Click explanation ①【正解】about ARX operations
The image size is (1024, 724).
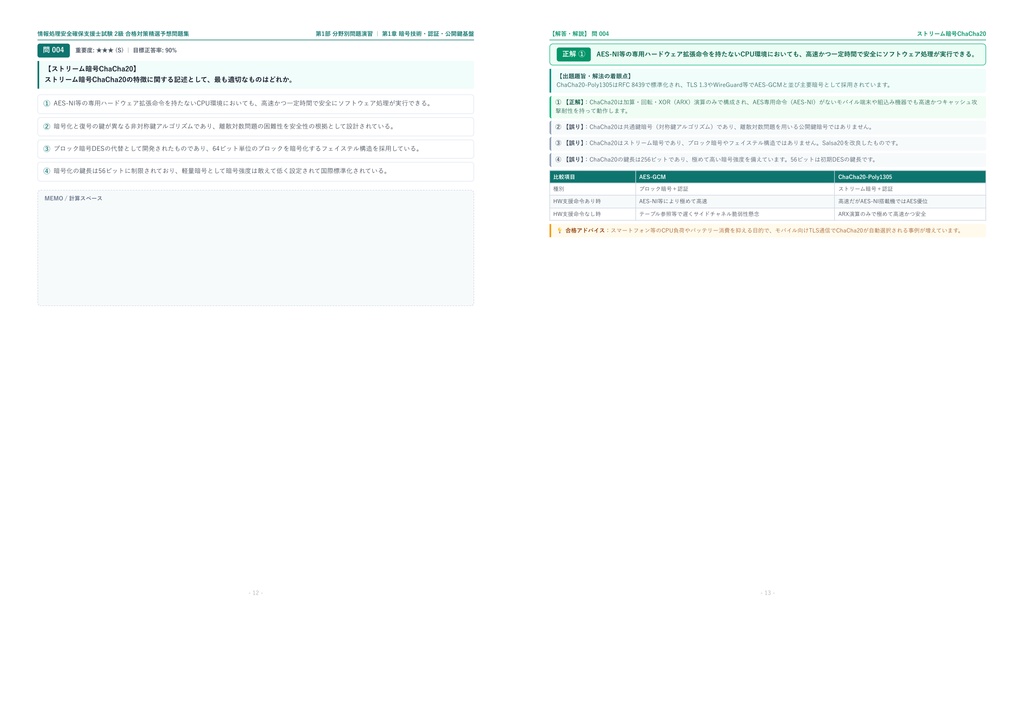(x=768, y=106)
